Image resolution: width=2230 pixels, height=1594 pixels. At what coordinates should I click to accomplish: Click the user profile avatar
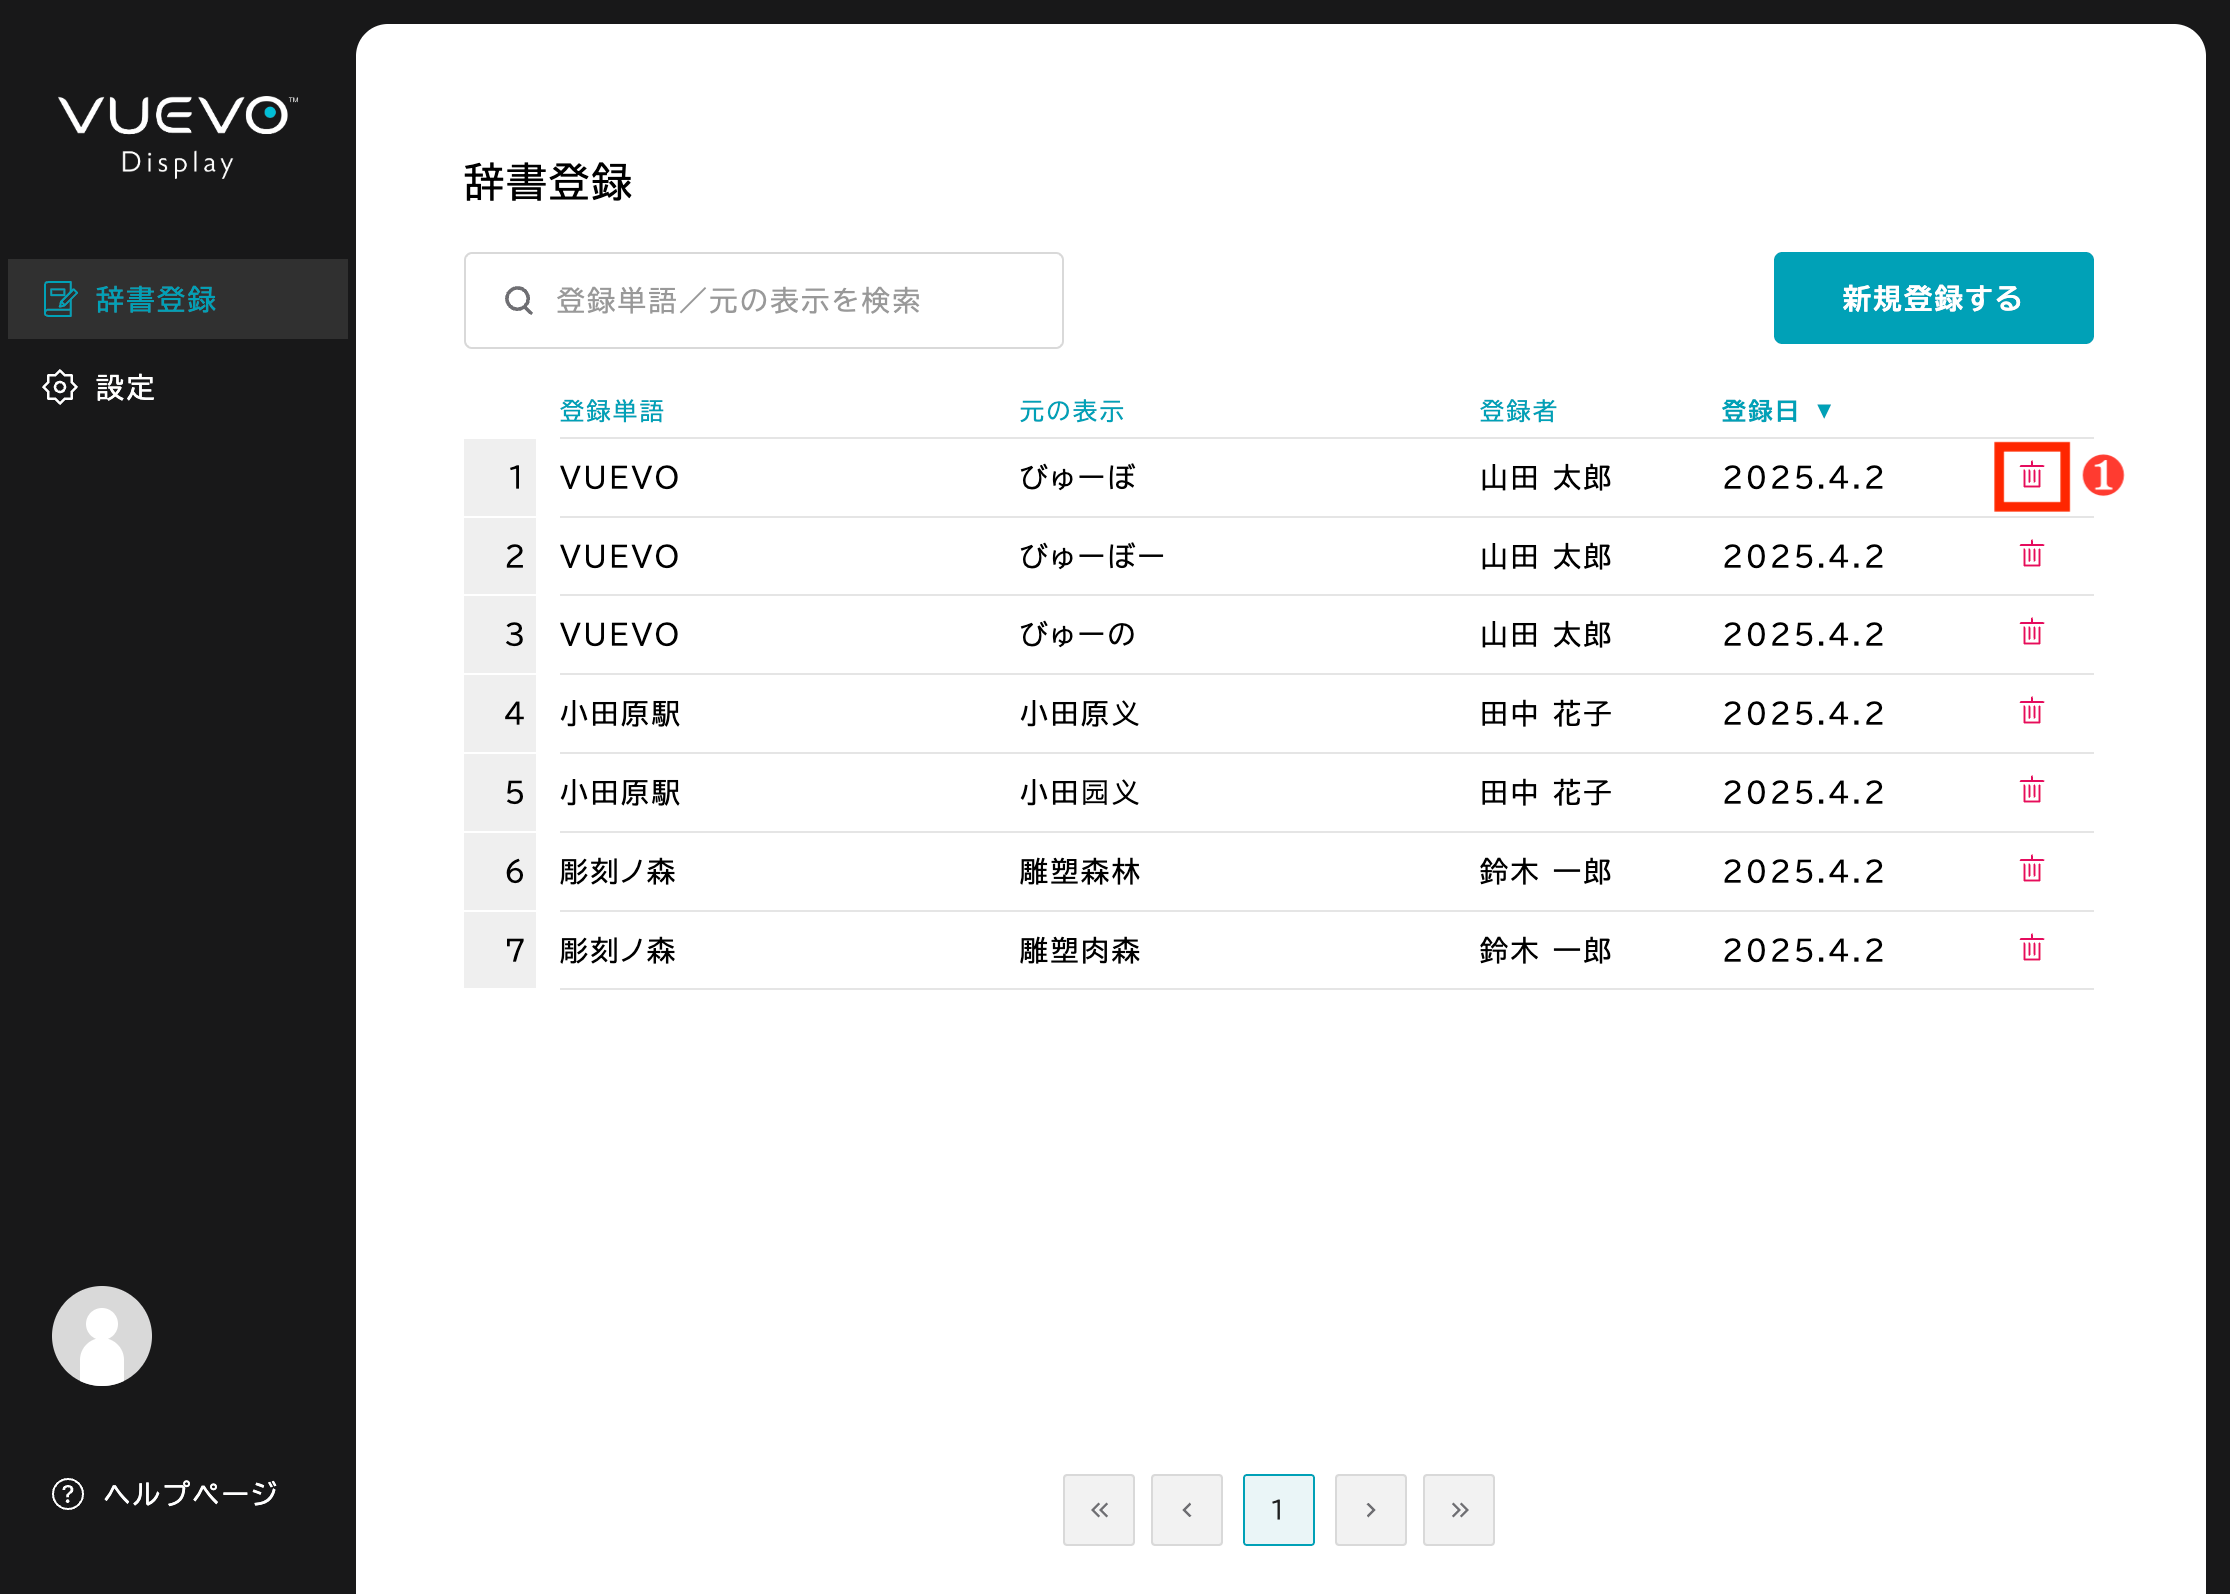(100, 1335)
